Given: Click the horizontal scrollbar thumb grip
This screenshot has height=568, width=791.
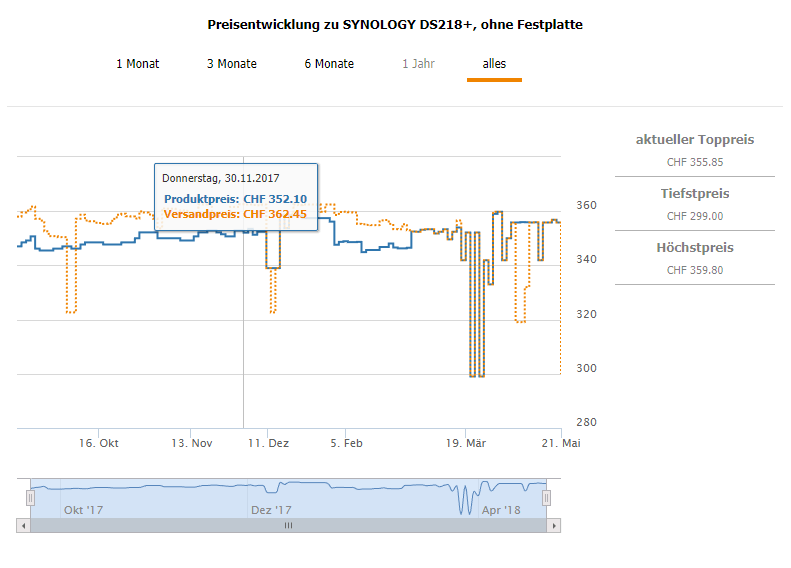Looking at the screenshot, I should [289, 525].
